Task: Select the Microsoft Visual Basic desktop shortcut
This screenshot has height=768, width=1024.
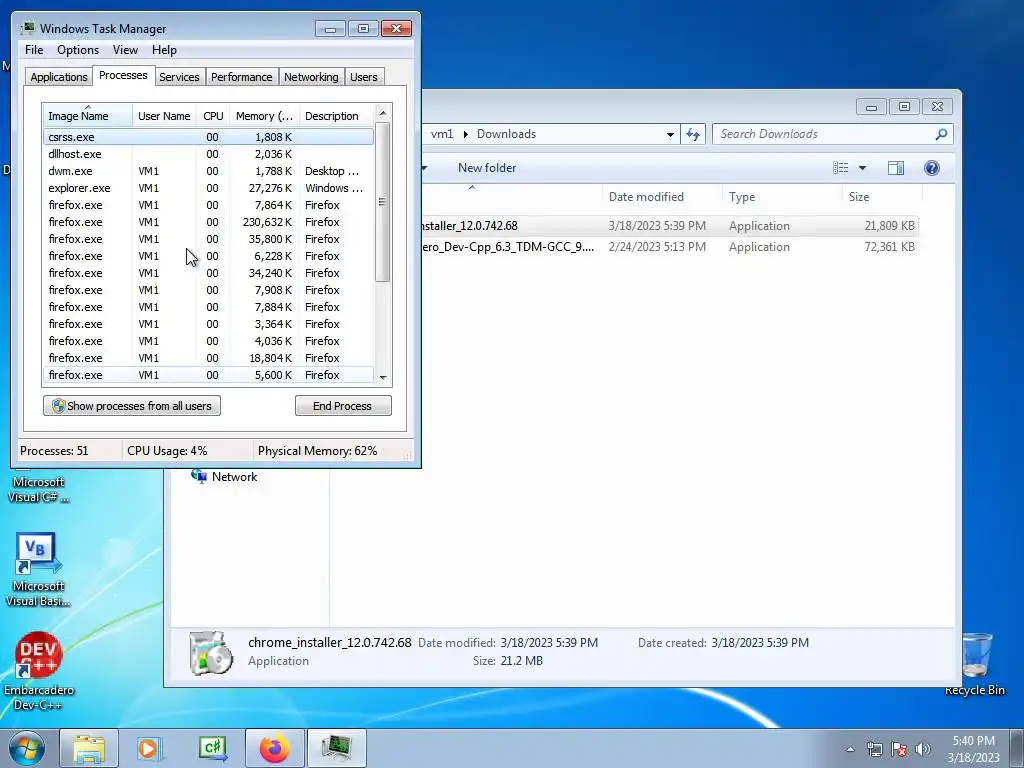Action: [38, 569]
